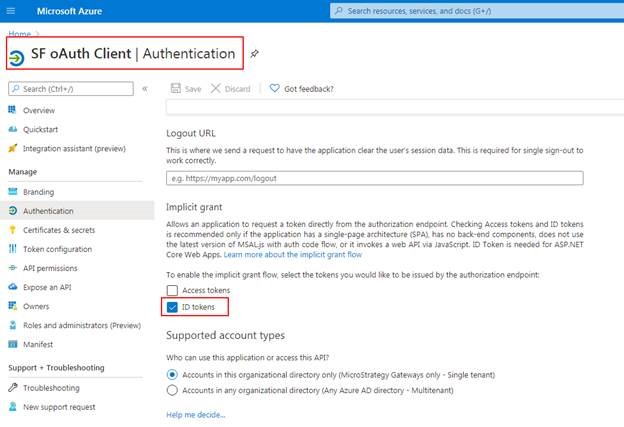Image resolution: width=624 pixels, height=427 pixels.
Task: Select Branding in Manage section
Action: (x=38, y=191)
